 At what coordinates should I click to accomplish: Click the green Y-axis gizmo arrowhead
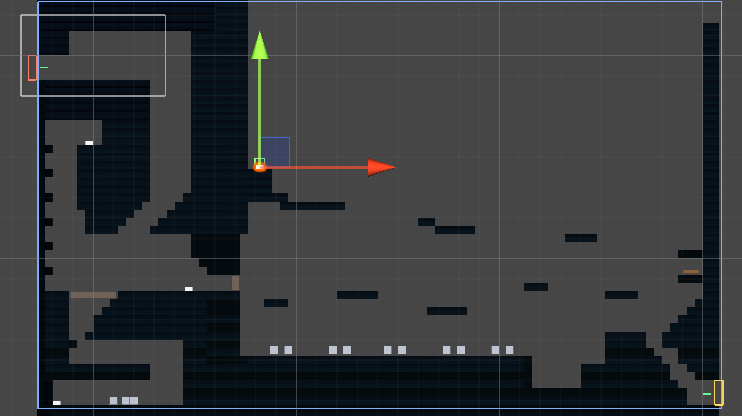pos(259,46)
